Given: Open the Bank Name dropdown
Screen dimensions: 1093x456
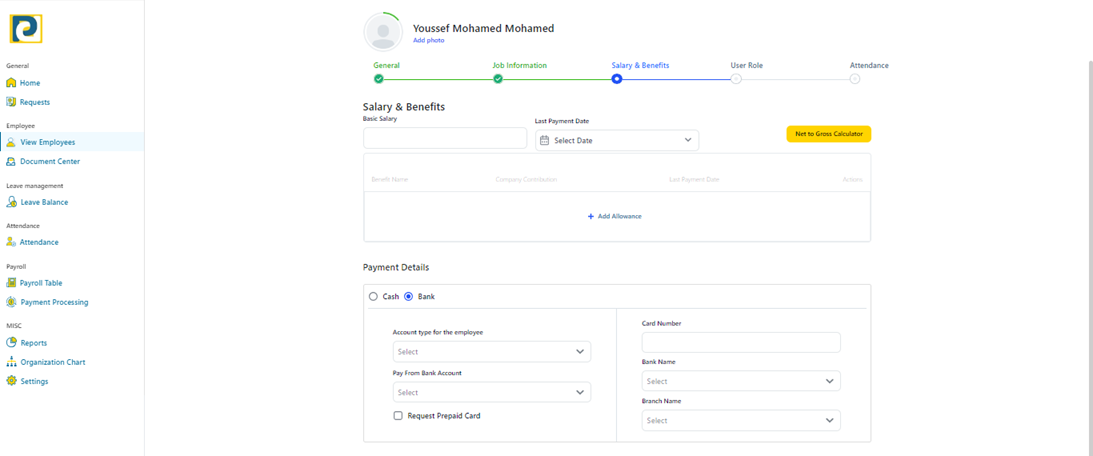Looking at the screenshot, I should point(740,381).
